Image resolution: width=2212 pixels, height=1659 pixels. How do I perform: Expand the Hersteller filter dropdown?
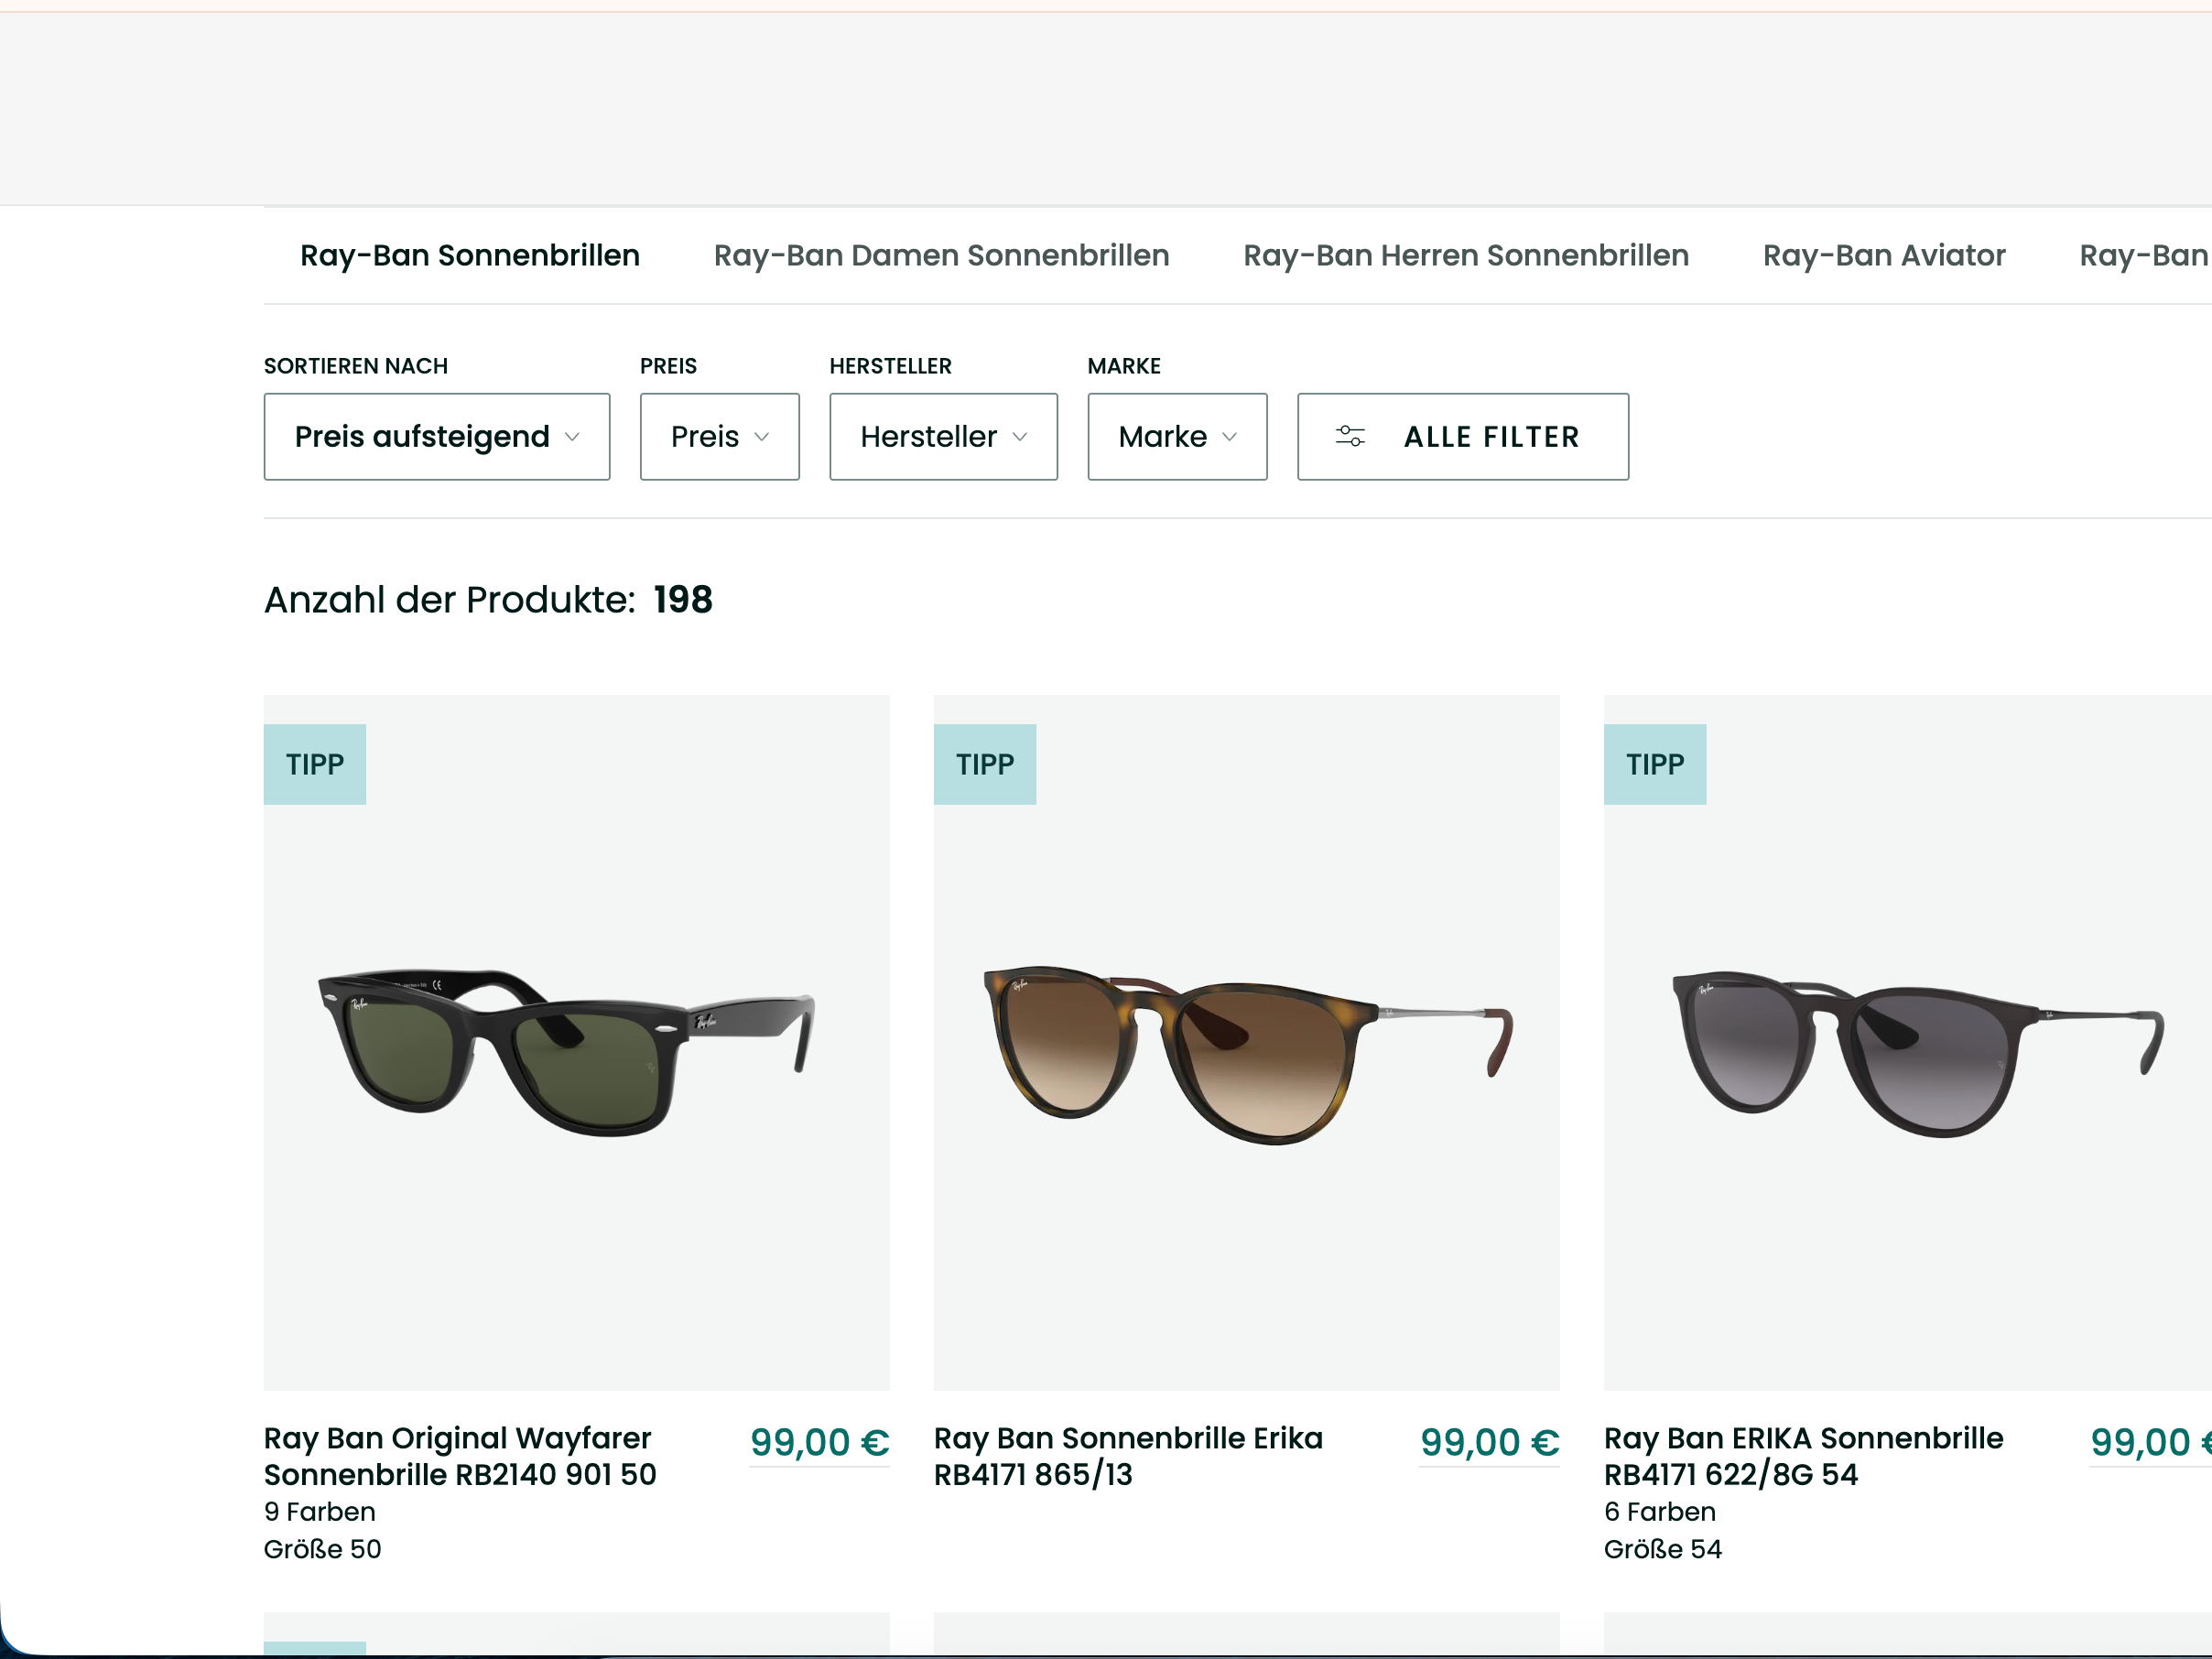943,437
